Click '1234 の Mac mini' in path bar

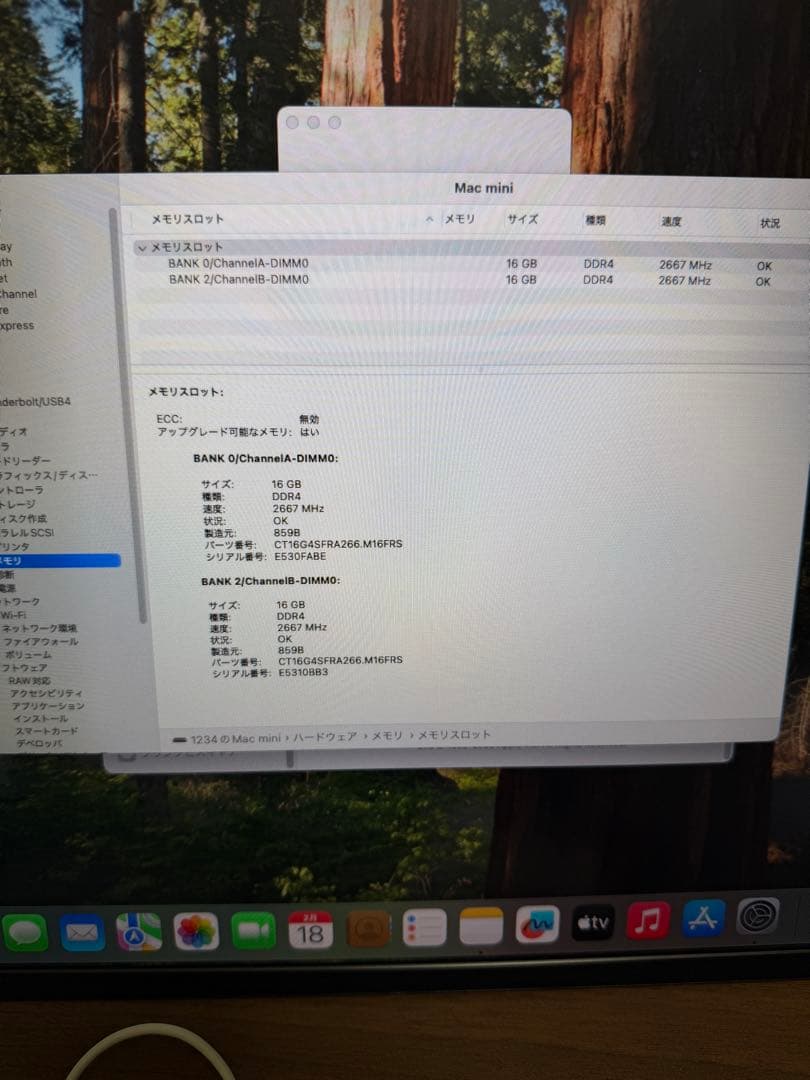235,739
